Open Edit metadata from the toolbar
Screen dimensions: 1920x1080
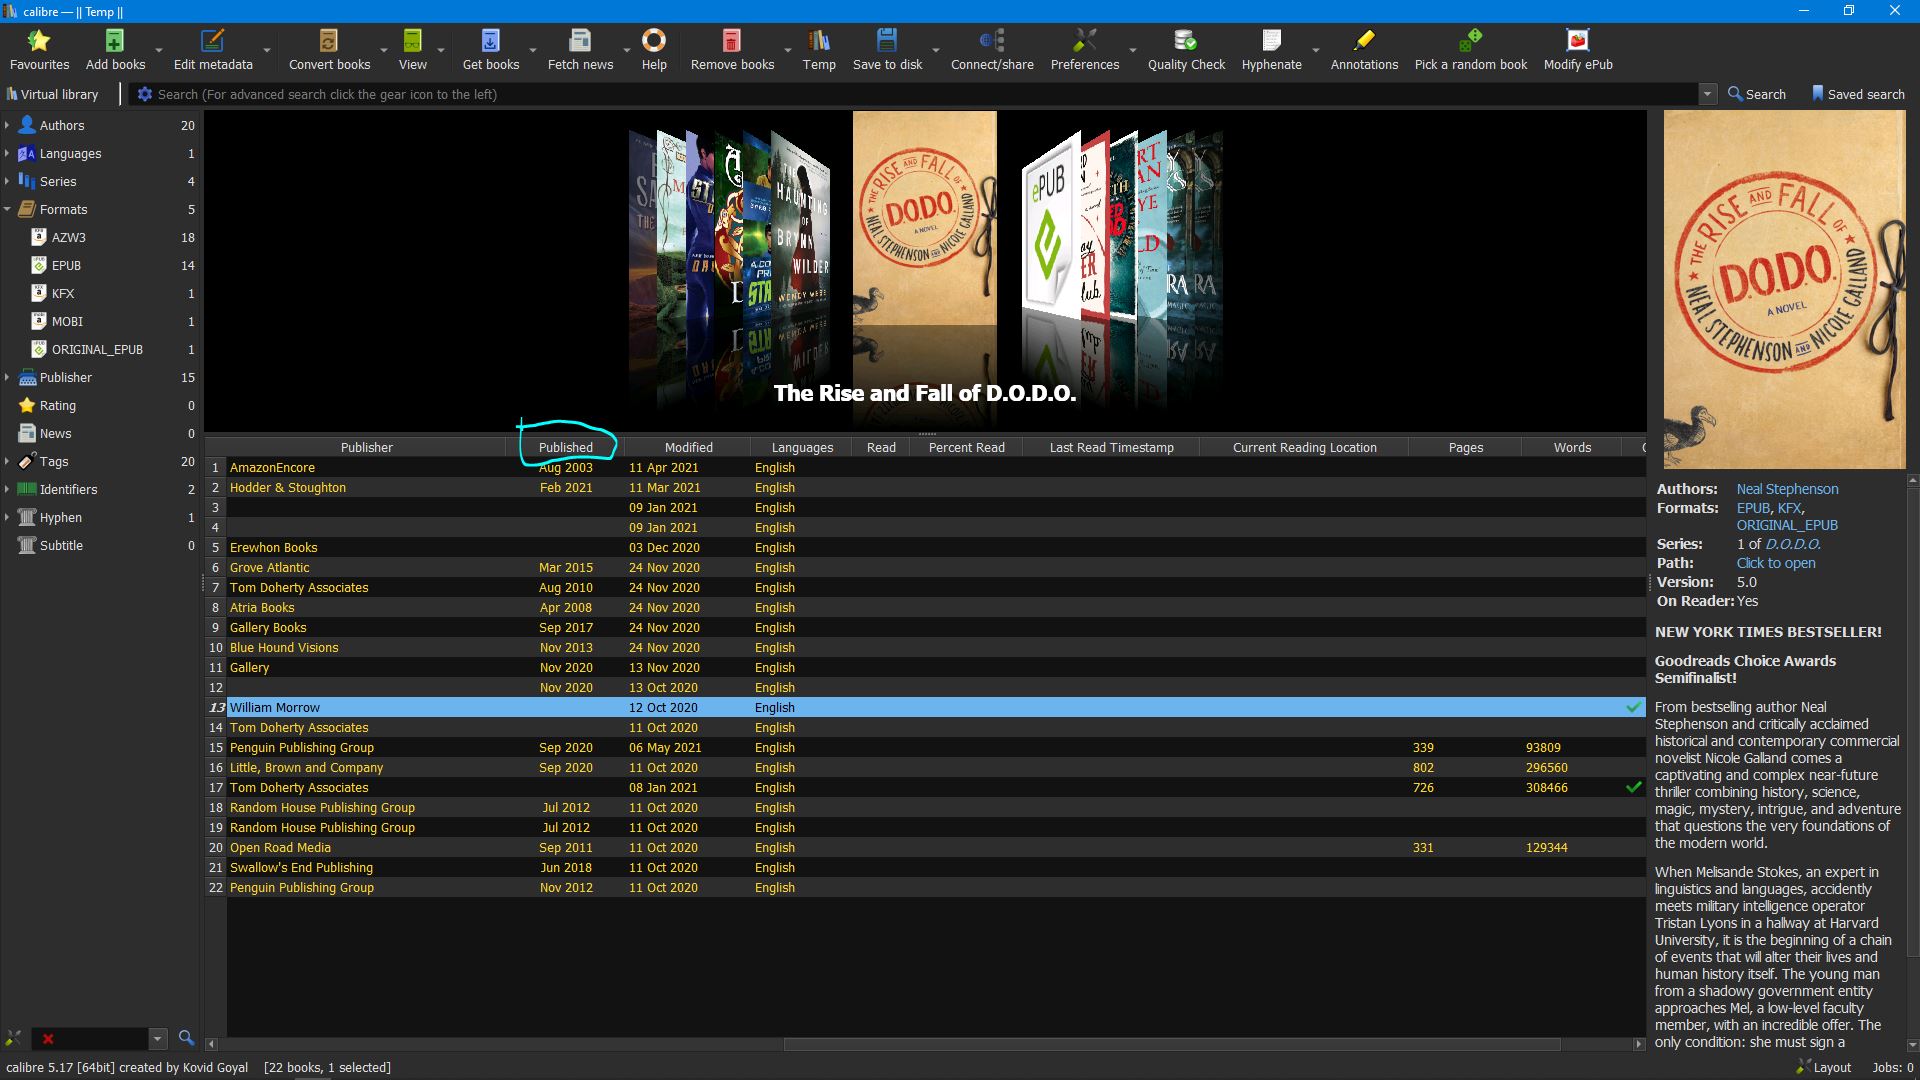coord(212,42)
